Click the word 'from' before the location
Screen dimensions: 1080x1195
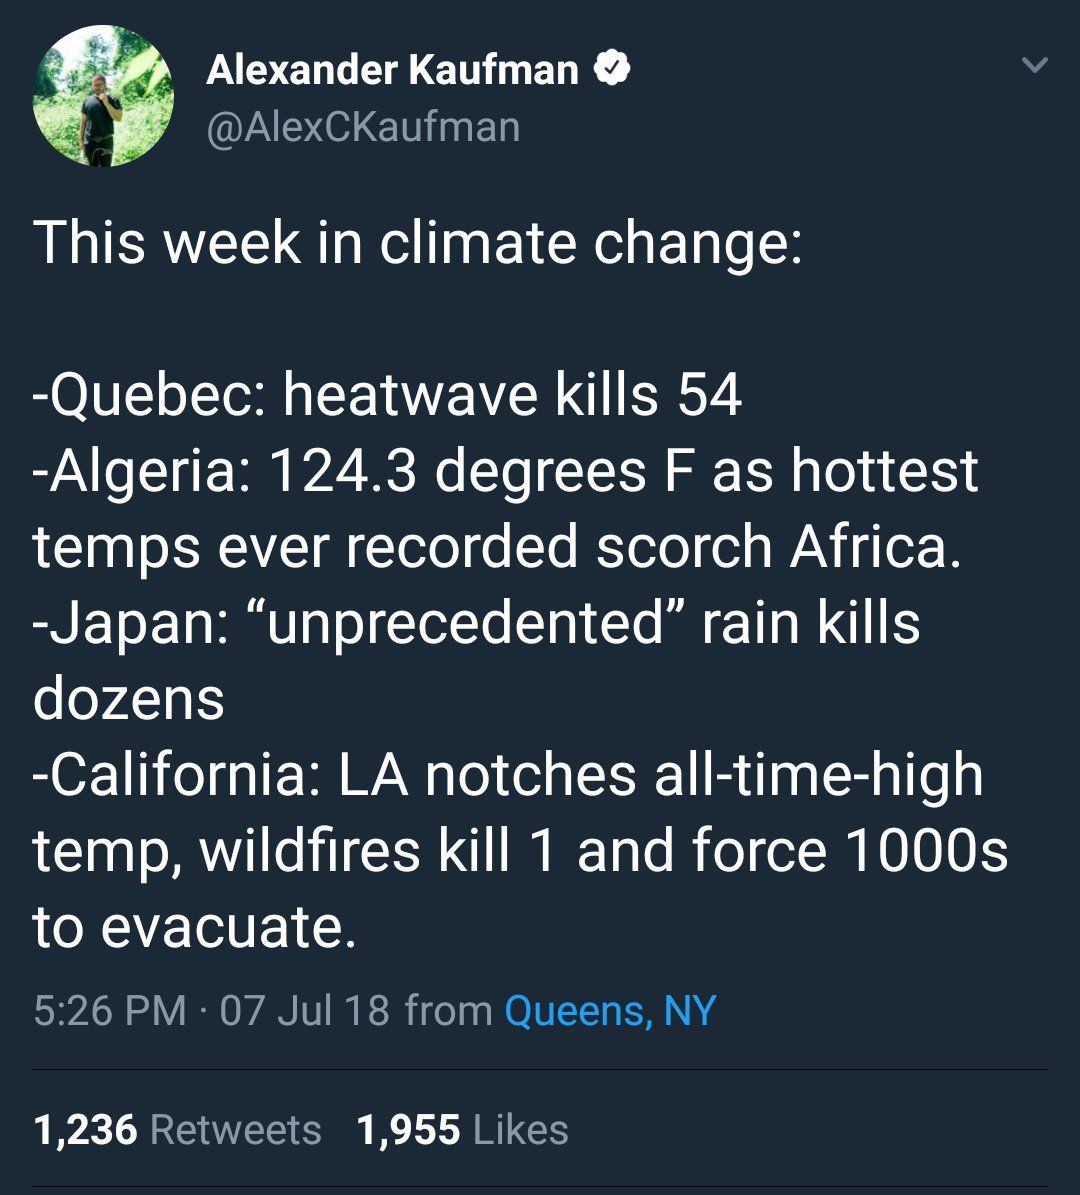[x=448, y=1010]
